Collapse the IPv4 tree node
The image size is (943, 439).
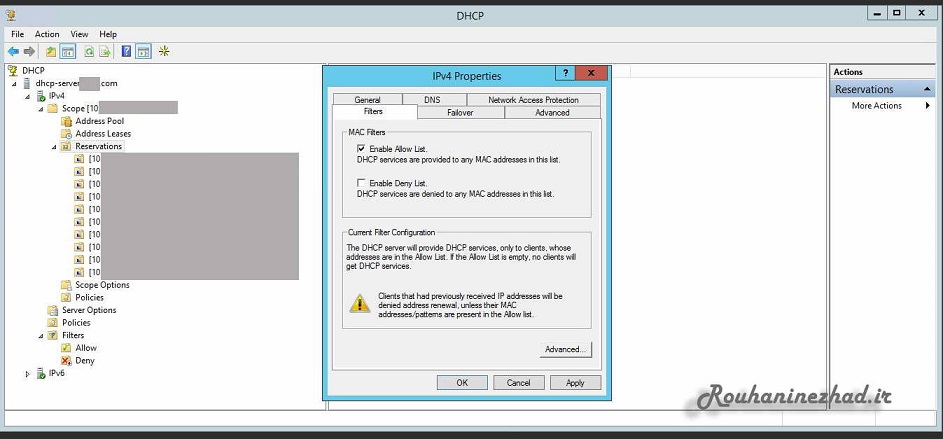(28, 96)
